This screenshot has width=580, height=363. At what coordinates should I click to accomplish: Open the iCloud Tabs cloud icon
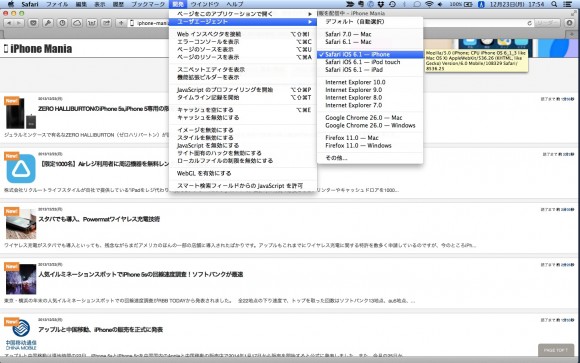77,23
